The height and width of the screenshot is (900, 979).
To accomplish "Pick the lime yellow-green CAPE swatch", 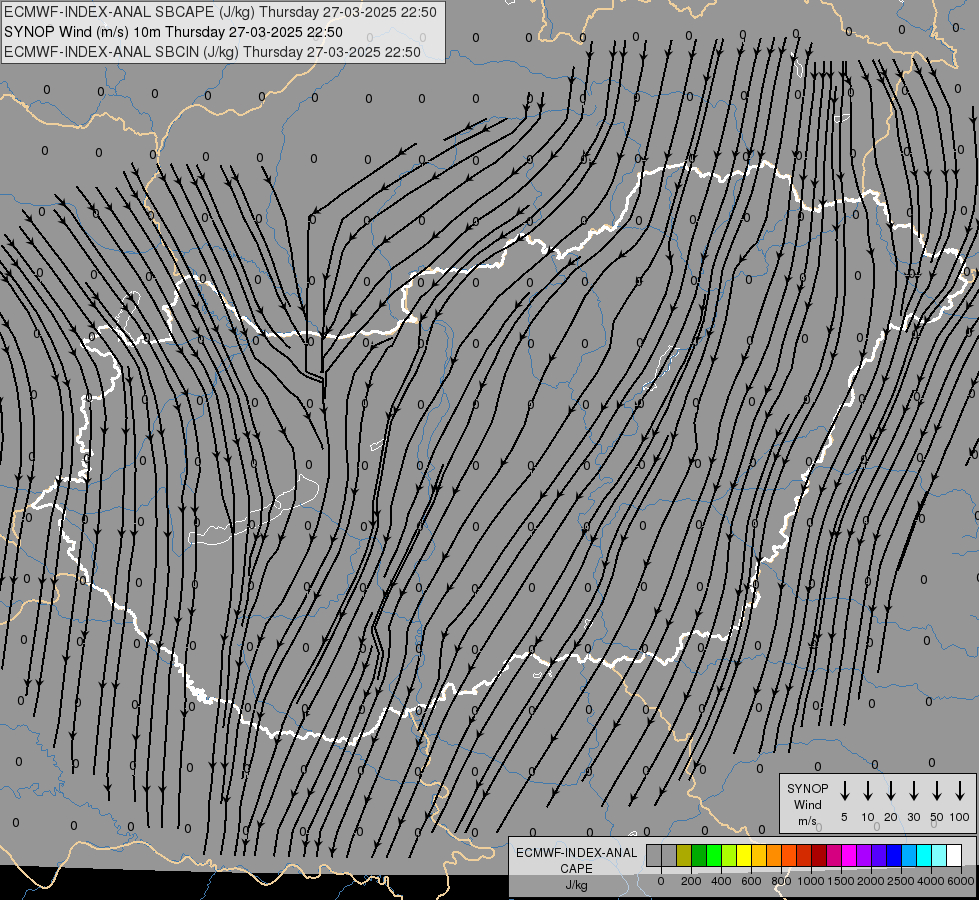I will click(729, 856).
